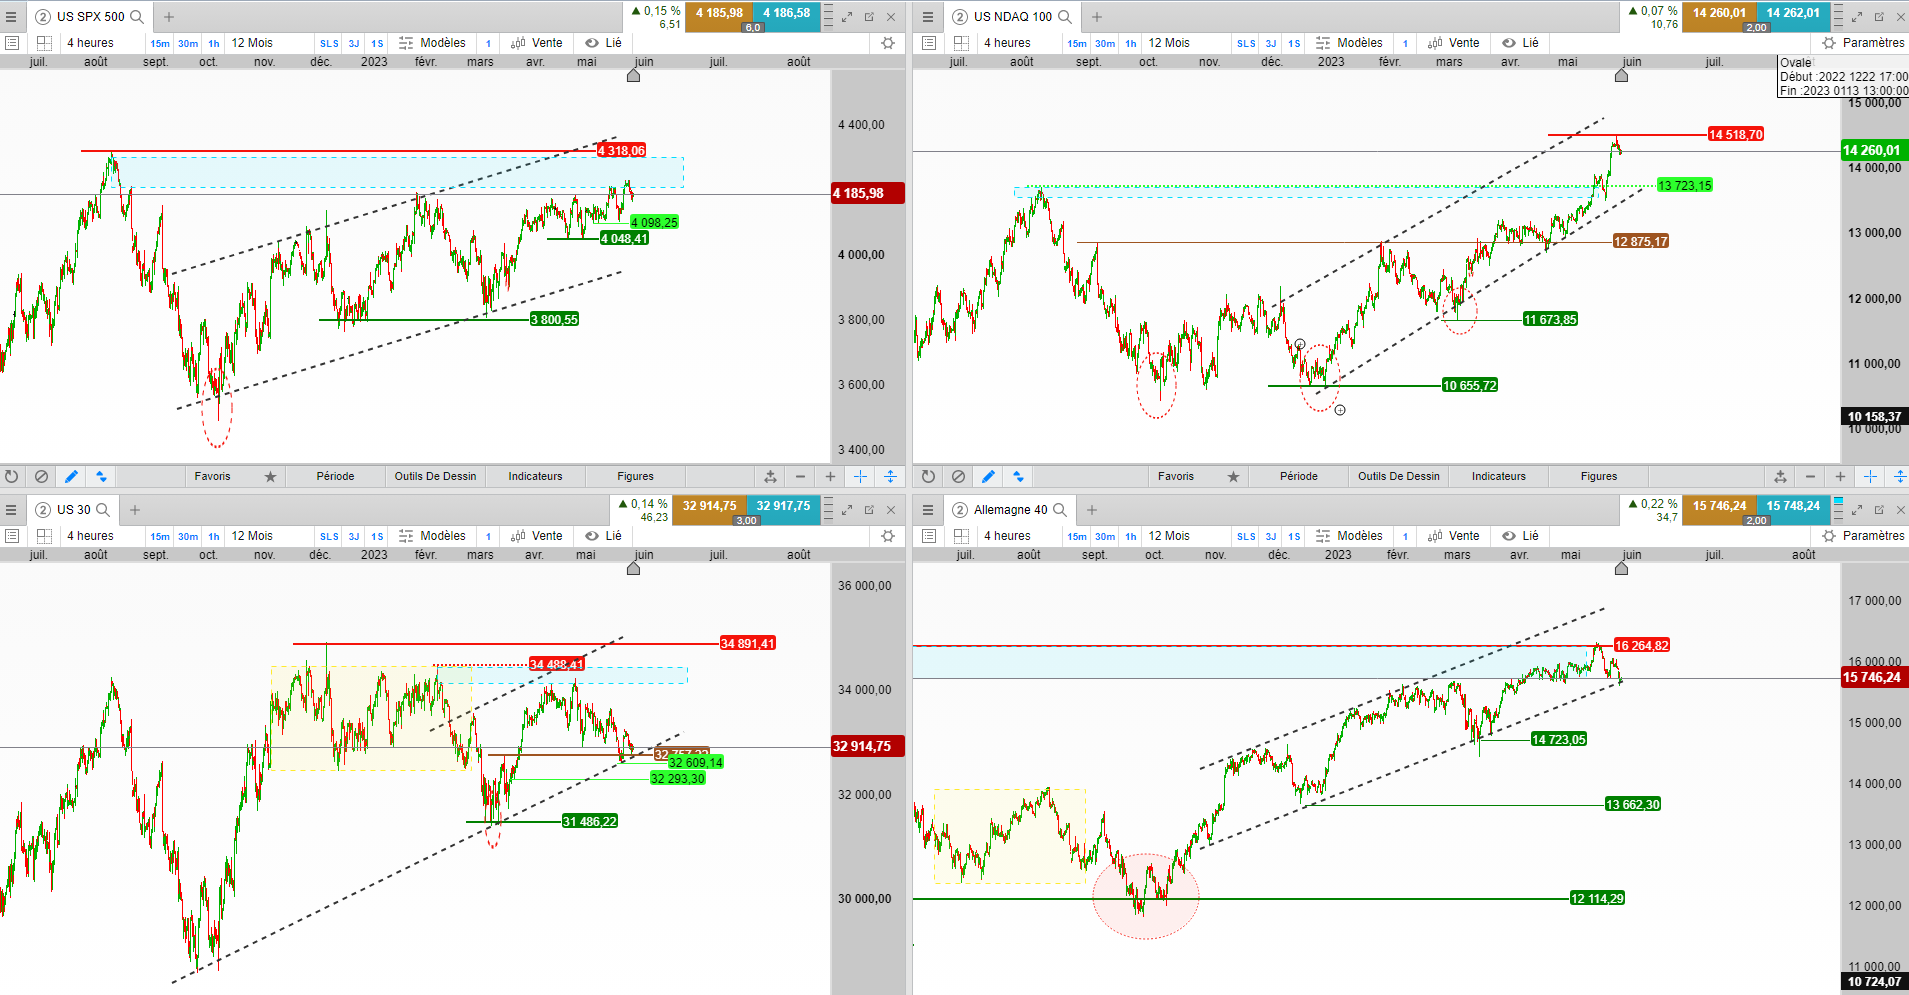
Task: Open the Modèles dropdown in US SPX 500 toolbar
Action: tap(433, 43)
